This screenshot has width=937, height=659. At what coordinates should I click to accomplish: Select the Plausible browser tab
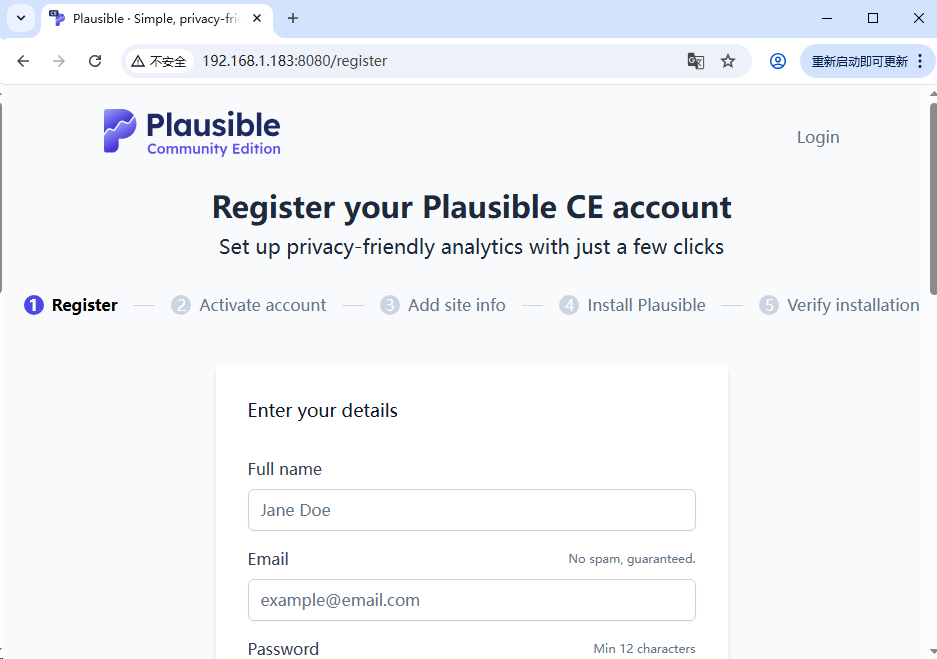(150, 18)
